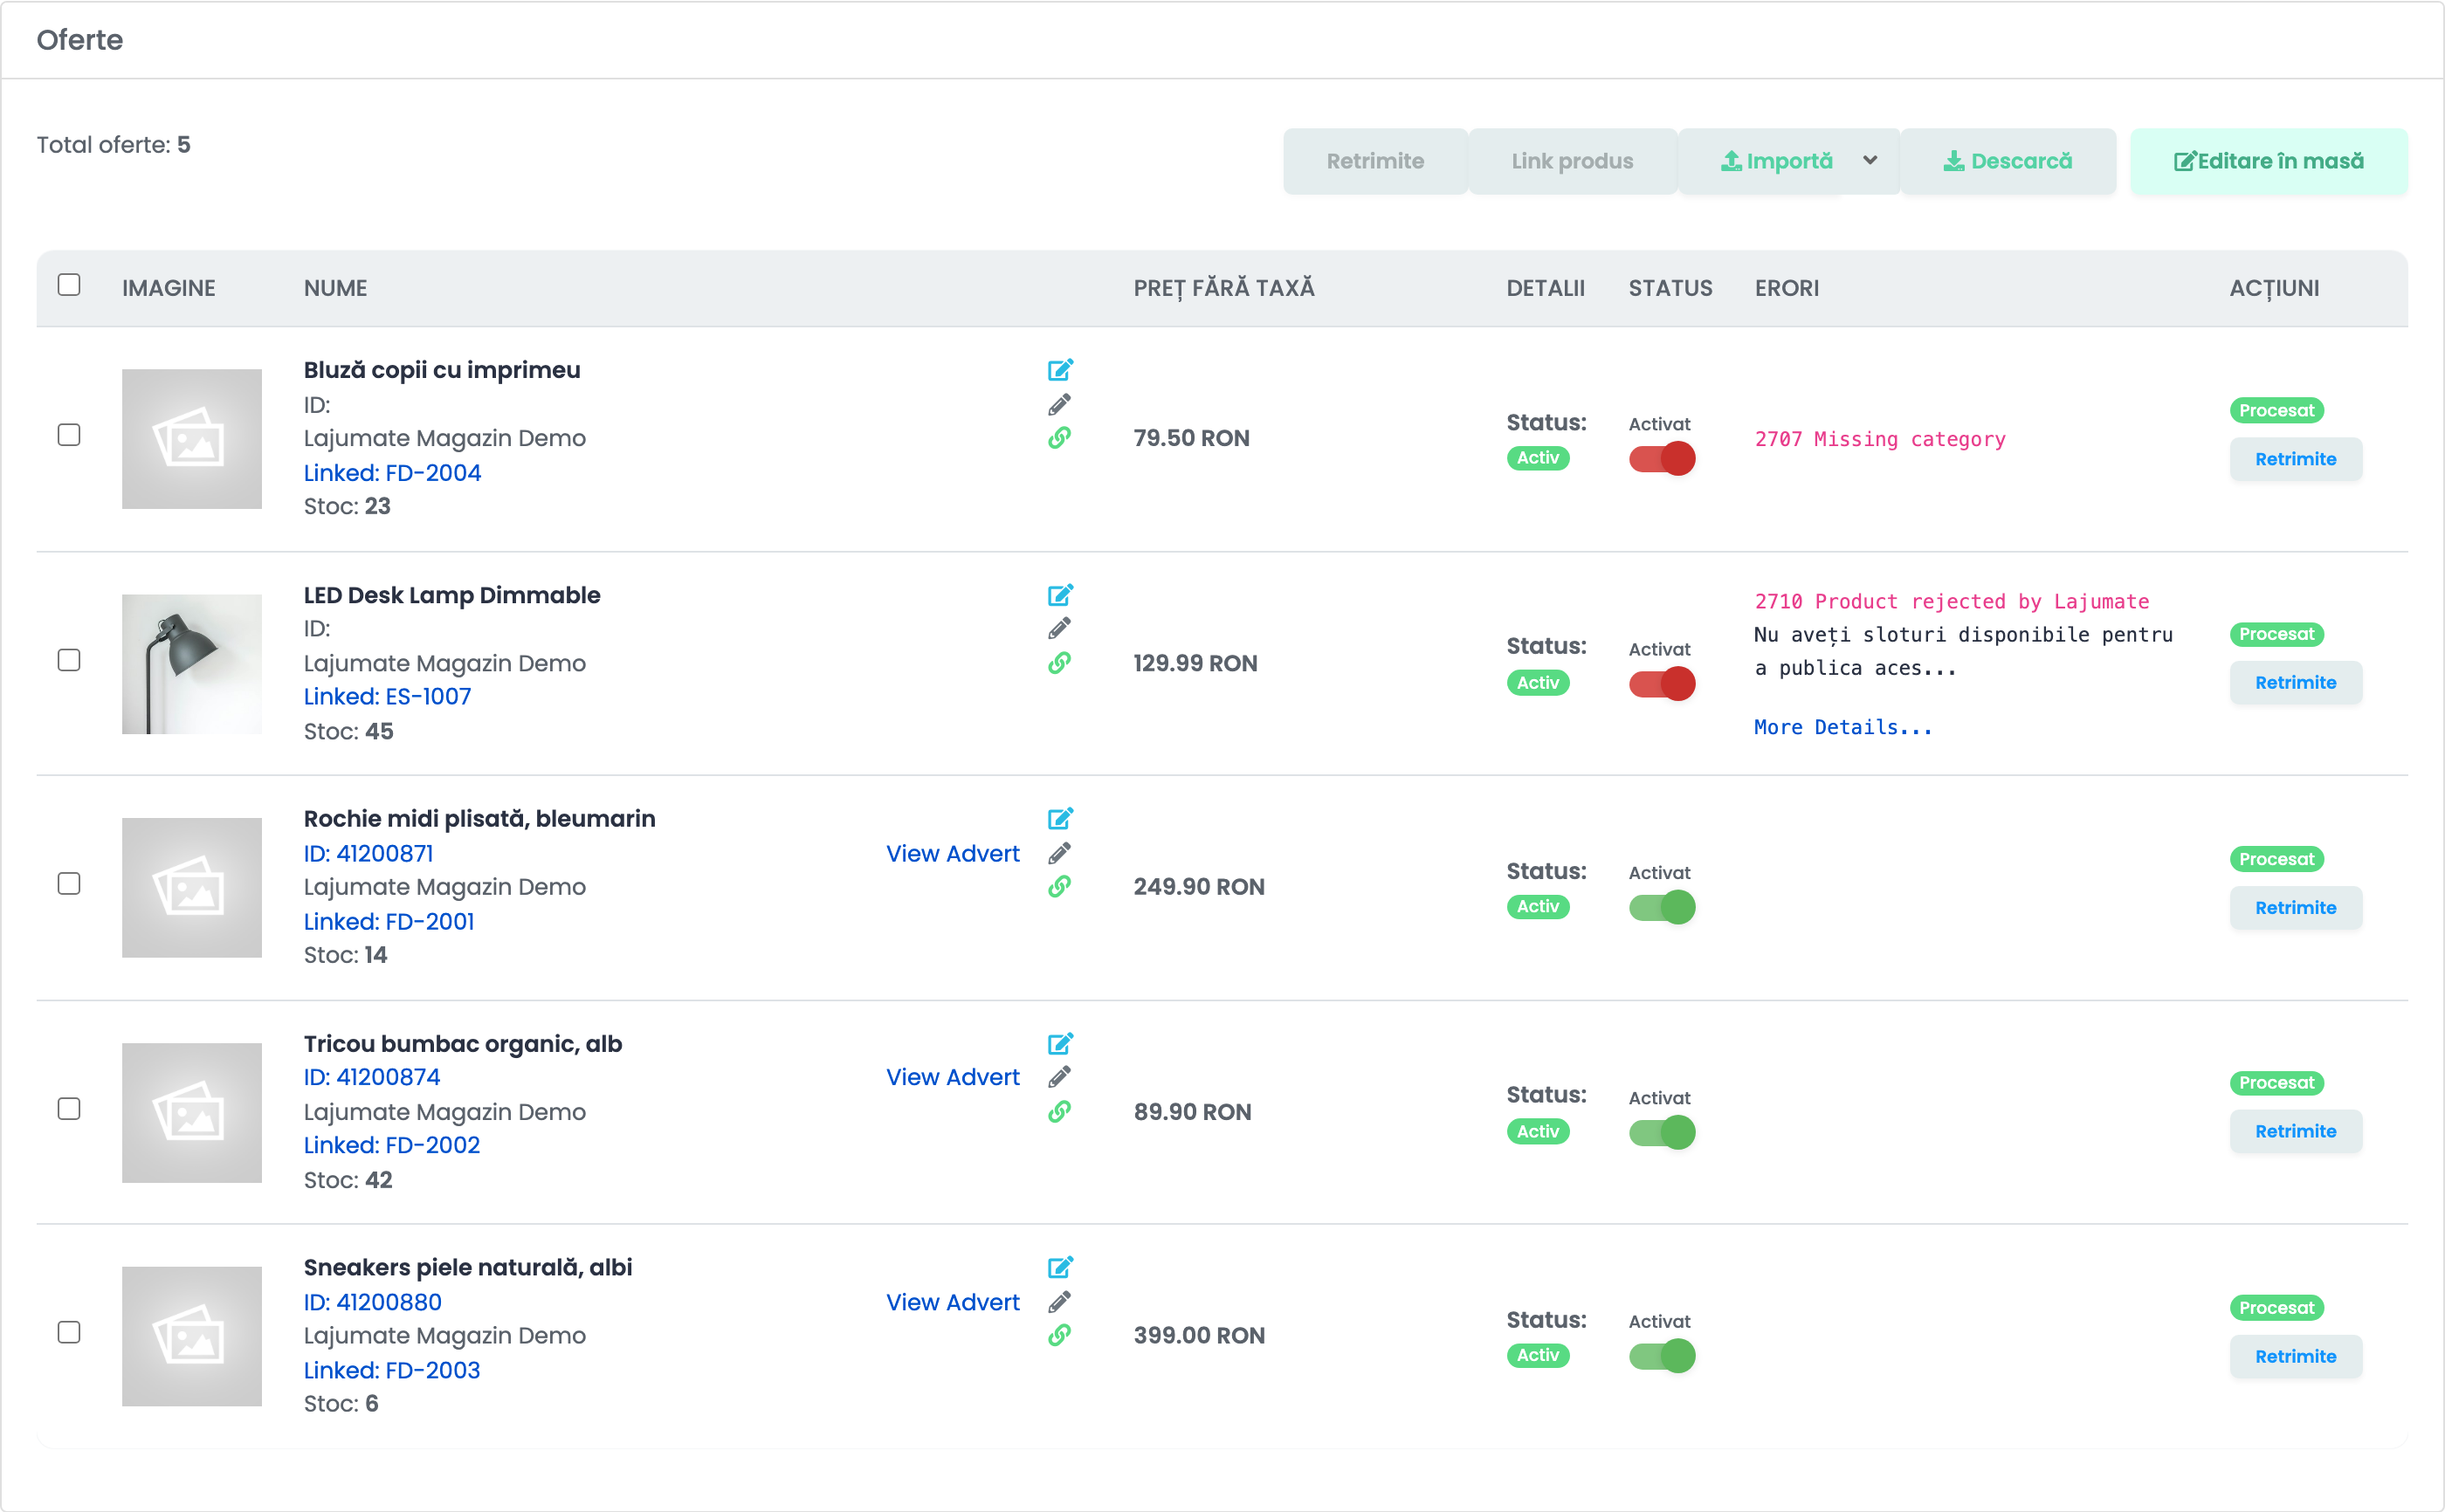Click pencil icon for LED Desk Lamp Dimmable
The image size is (2445, 1512).
click(x=1059, y=629)
